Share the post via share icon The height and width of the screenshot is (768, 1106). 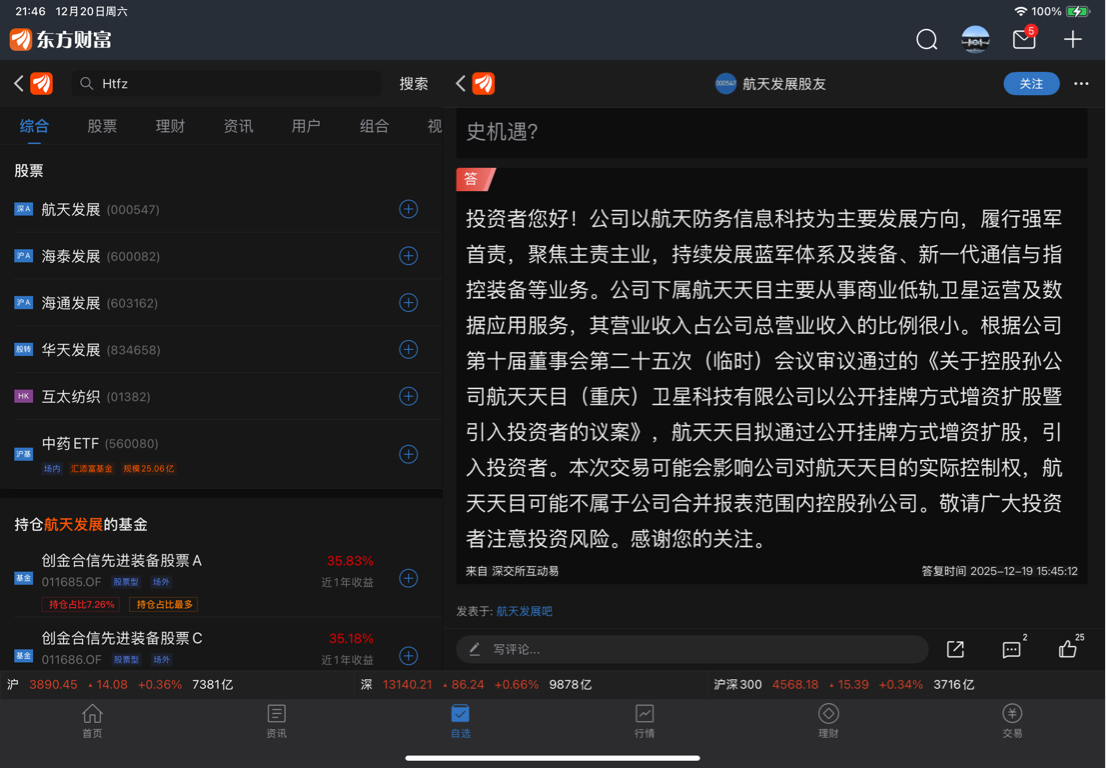[955, 649]
